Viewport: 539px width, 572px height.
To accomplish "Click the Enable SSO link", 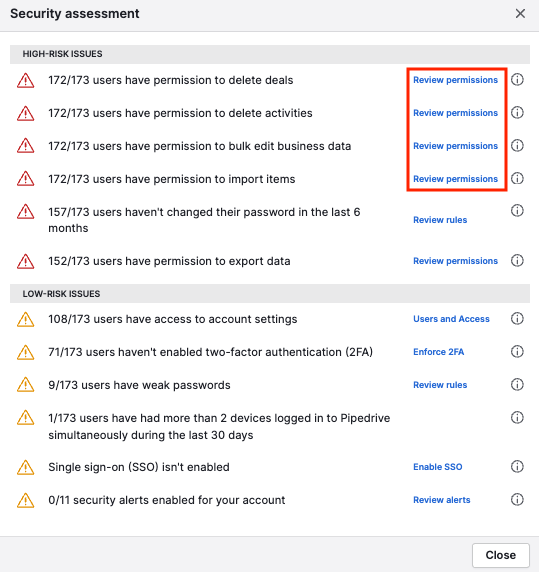I will [x=438, y=467].
